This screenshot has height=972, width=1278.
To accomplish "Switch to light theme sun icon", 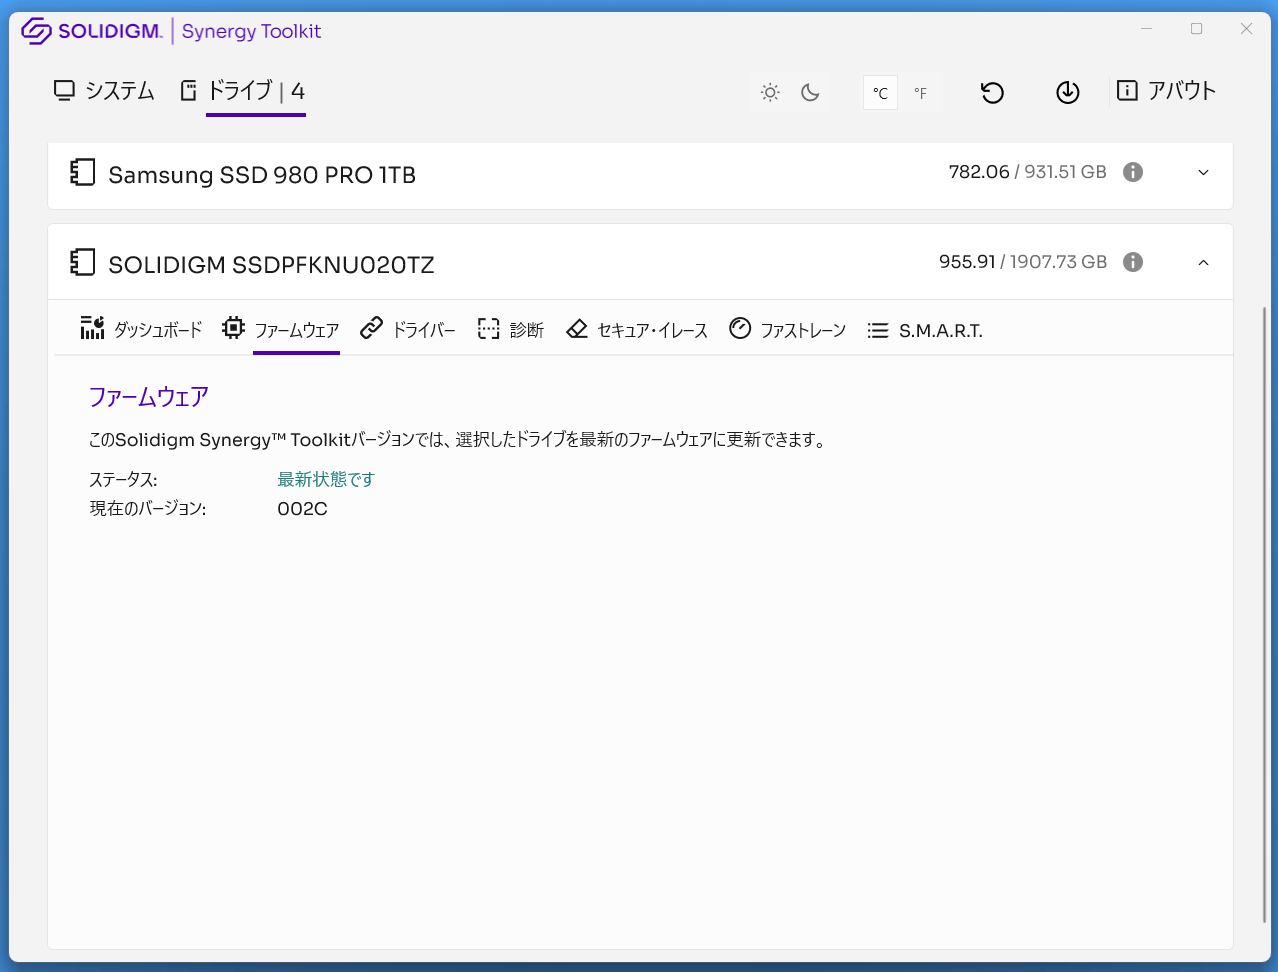I will [x=770, y=93].
